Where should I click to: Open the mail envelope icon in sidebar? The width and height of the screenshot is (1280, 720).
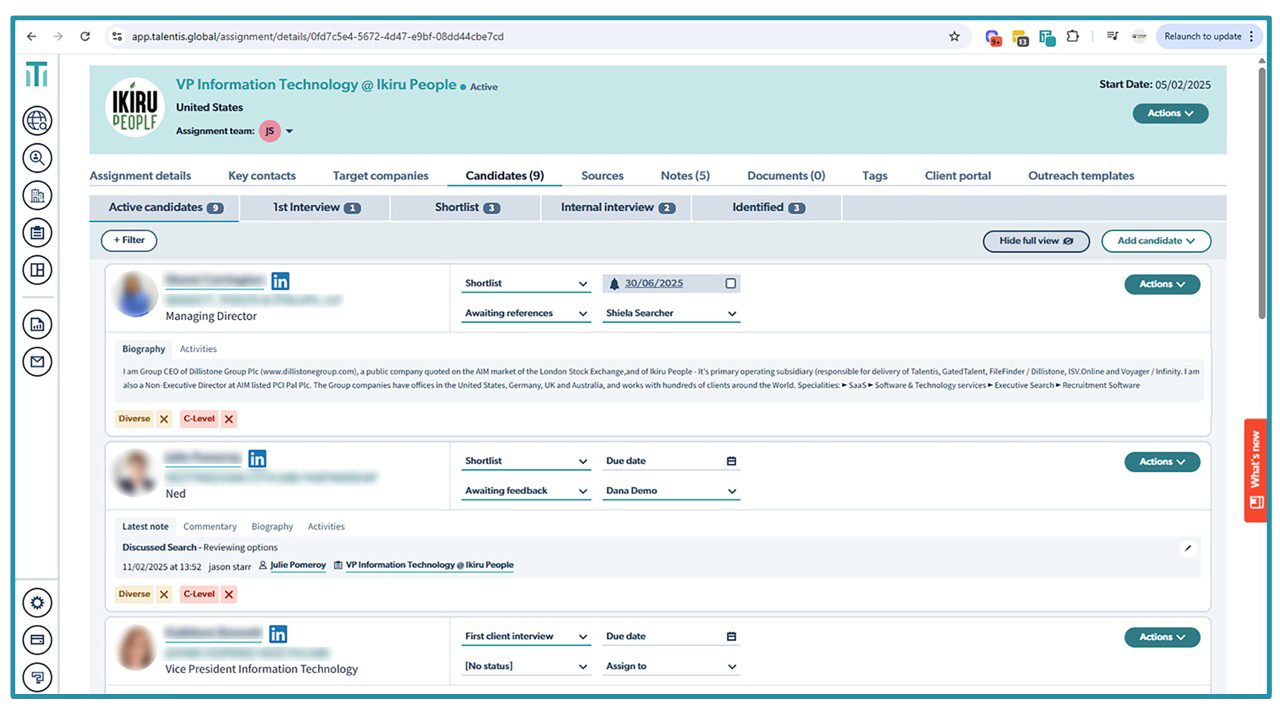pyautogui.click(x=37, y=361)
